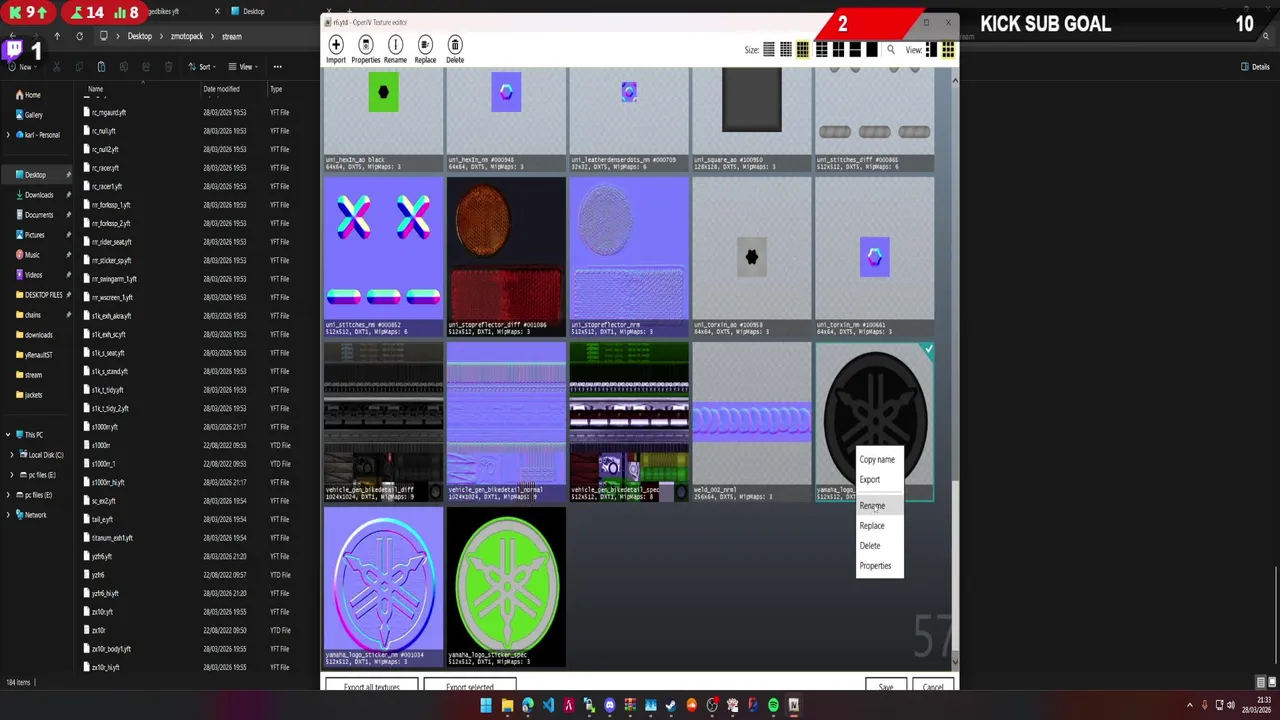Select the fifth thumbnail size option
1280x720 pixels.
pyautogui.click(x=838, y=50)
